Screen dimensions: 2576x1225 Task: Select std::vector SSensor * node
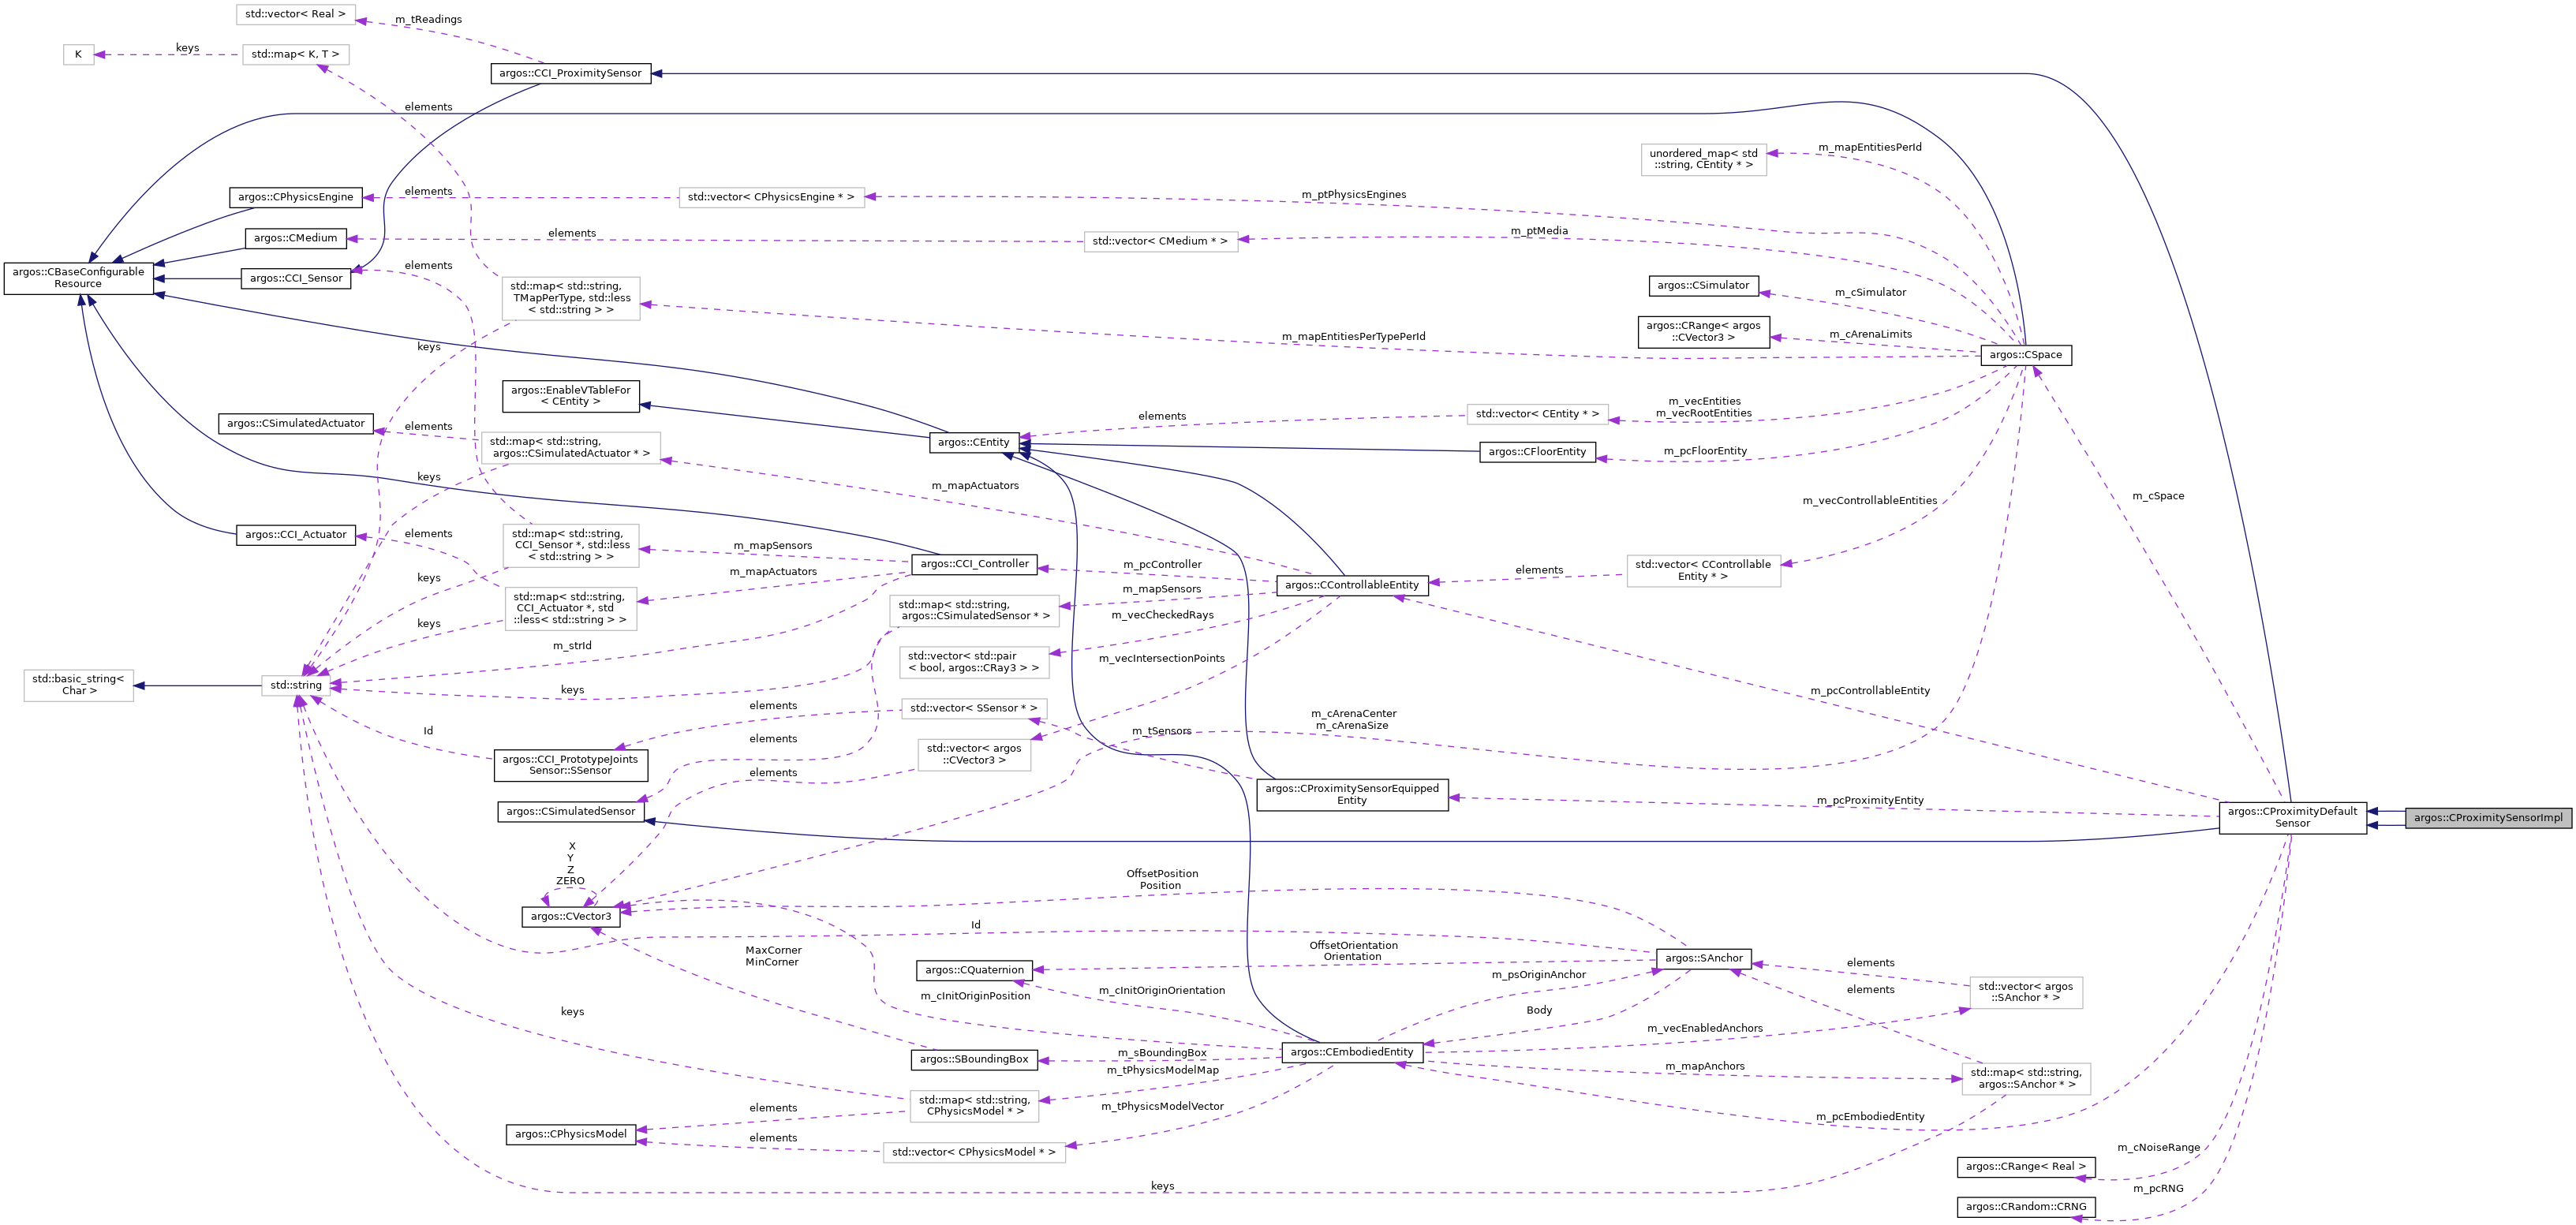coord(974,709)
